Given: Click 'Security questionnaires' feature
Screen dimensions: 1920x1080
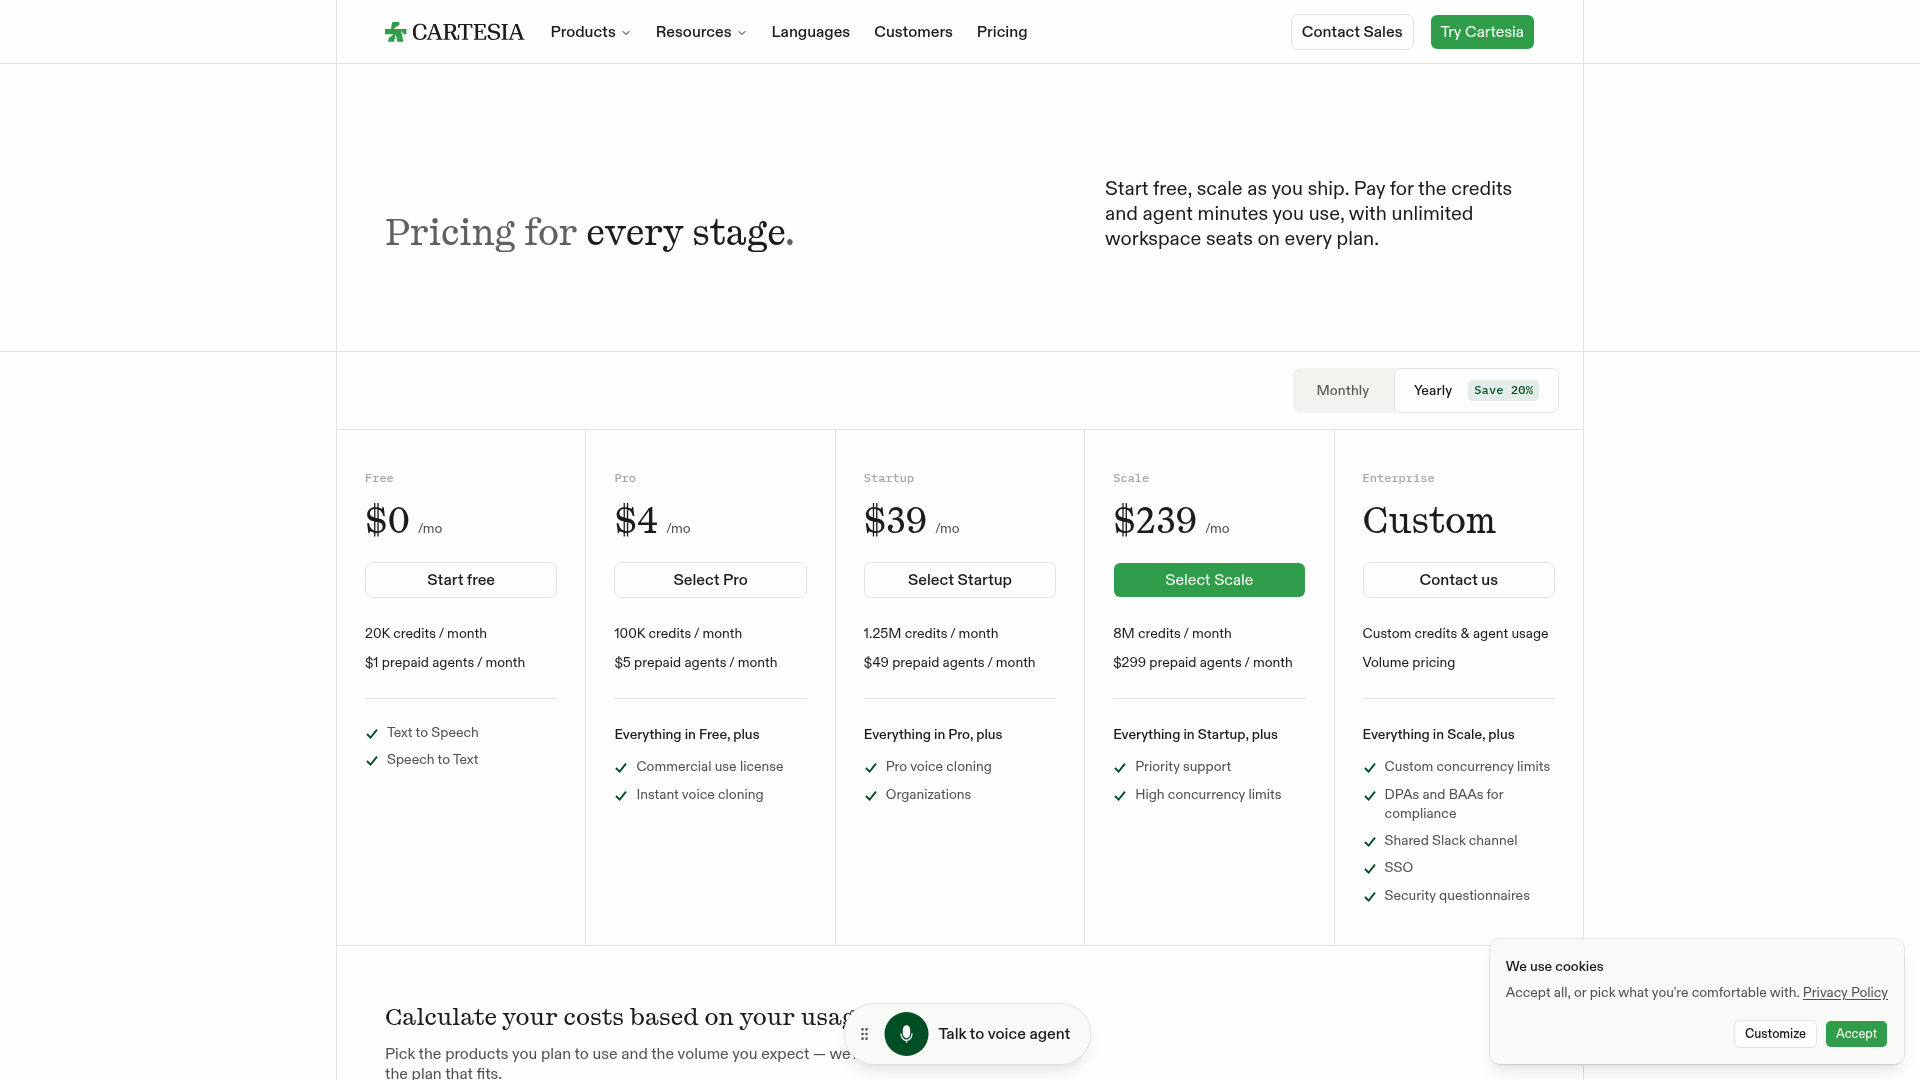Looking at the screenshot, I should click(x=1457, y=896).
